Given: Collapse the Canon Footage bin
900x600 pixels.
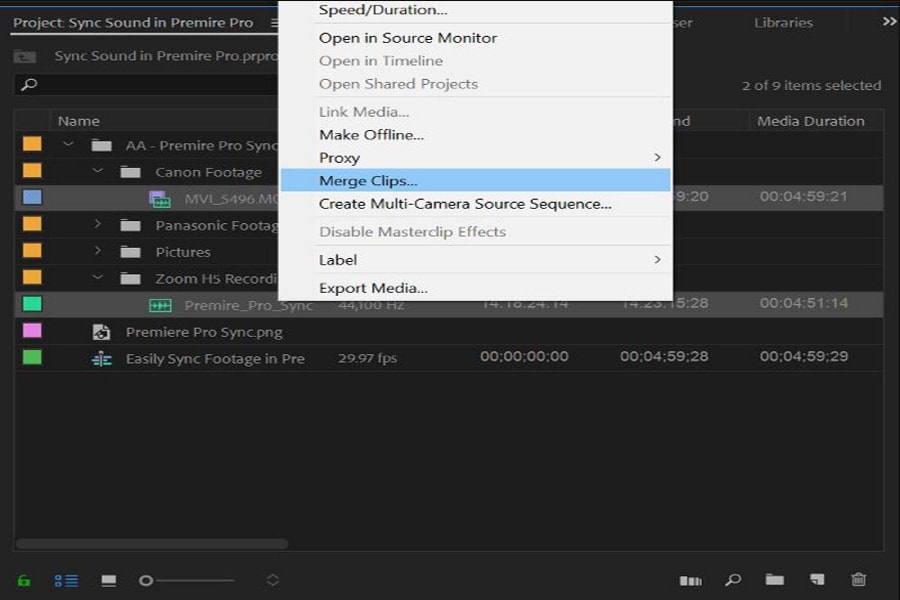Looking at the screenshot, I should (x=98, y=171).
